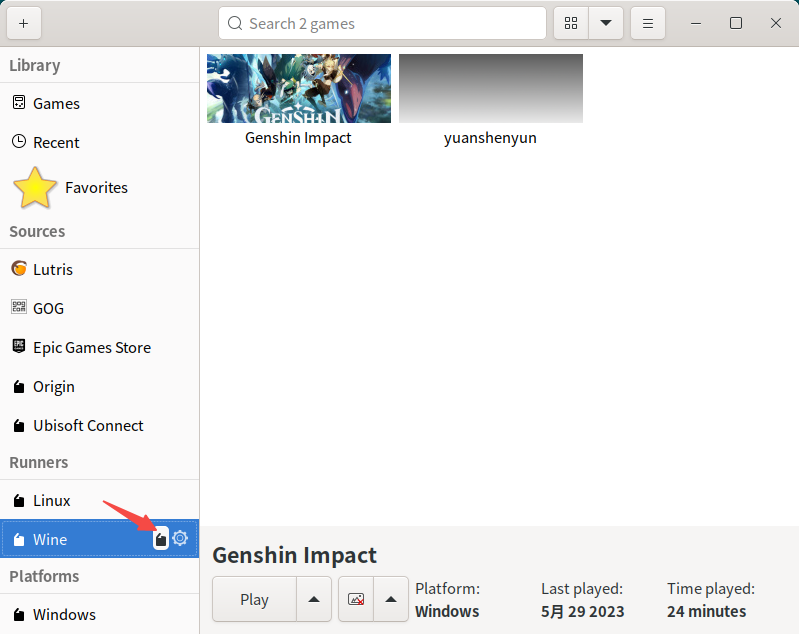
Task: Click the Origin source icon
Action: pos(19,387)
